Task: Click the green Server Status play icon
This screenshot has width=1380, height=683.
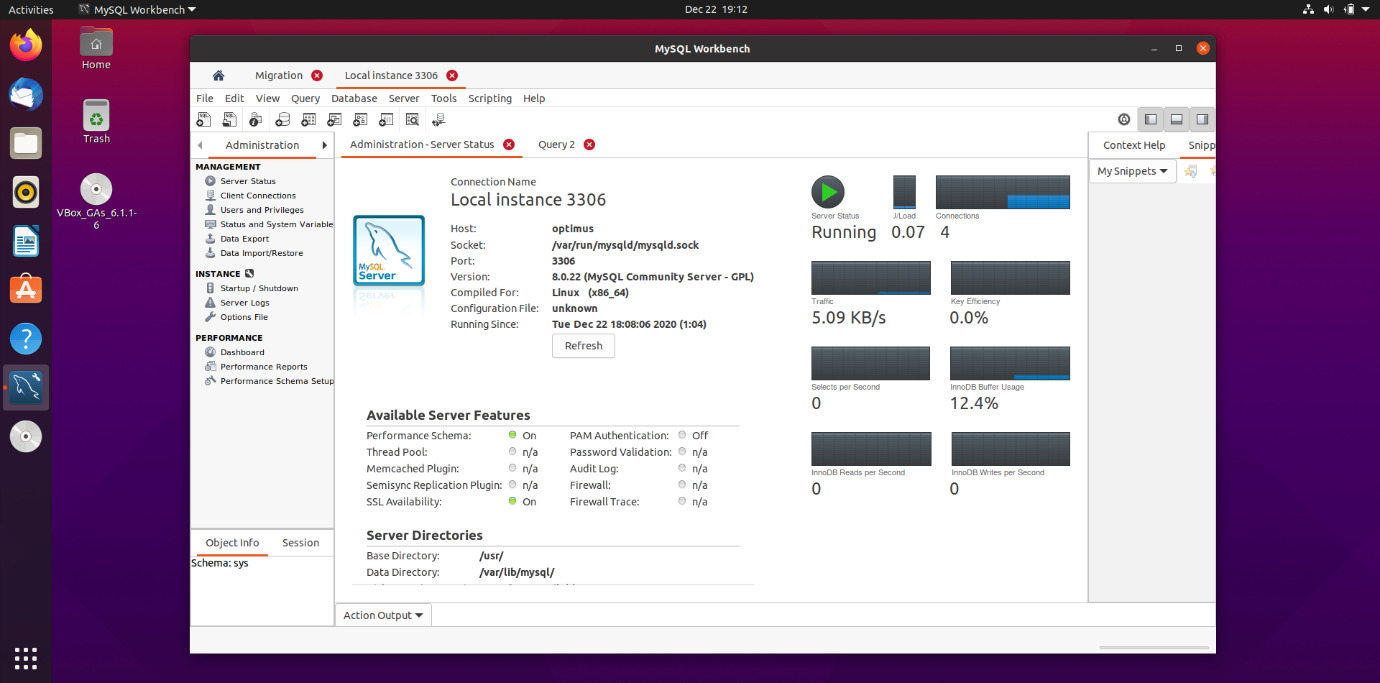Action: (x=827, y=192)
